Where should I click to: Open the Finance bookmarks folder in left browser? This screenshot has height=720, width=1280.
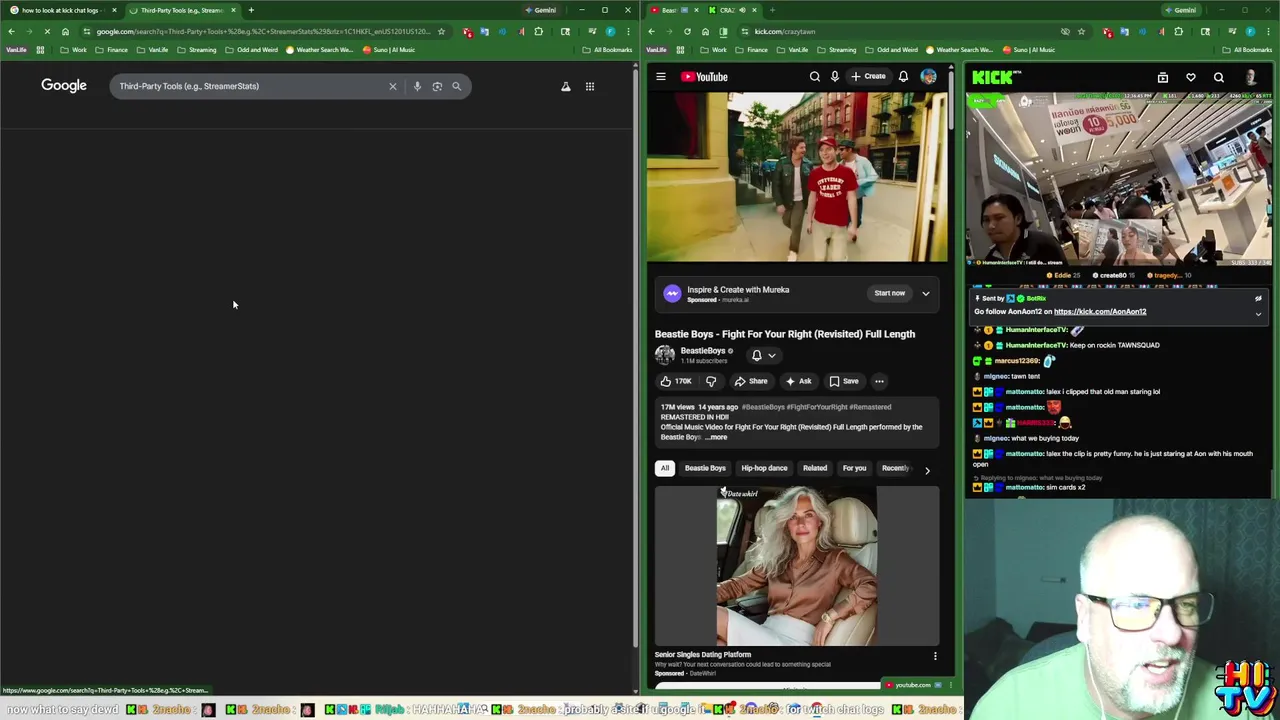[112, 50]
